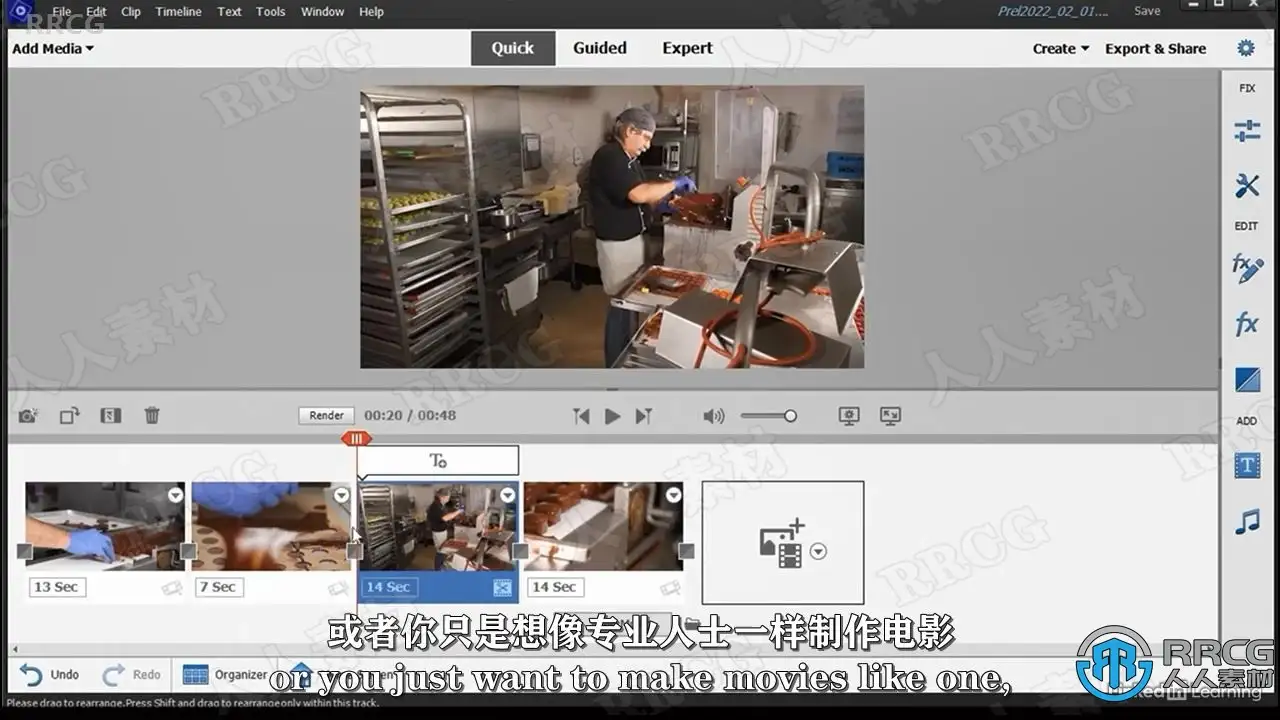This screenshot has width=1280, height=720.
Task: Open the Adjust panel sliders icon
Action: [1246, 131]
